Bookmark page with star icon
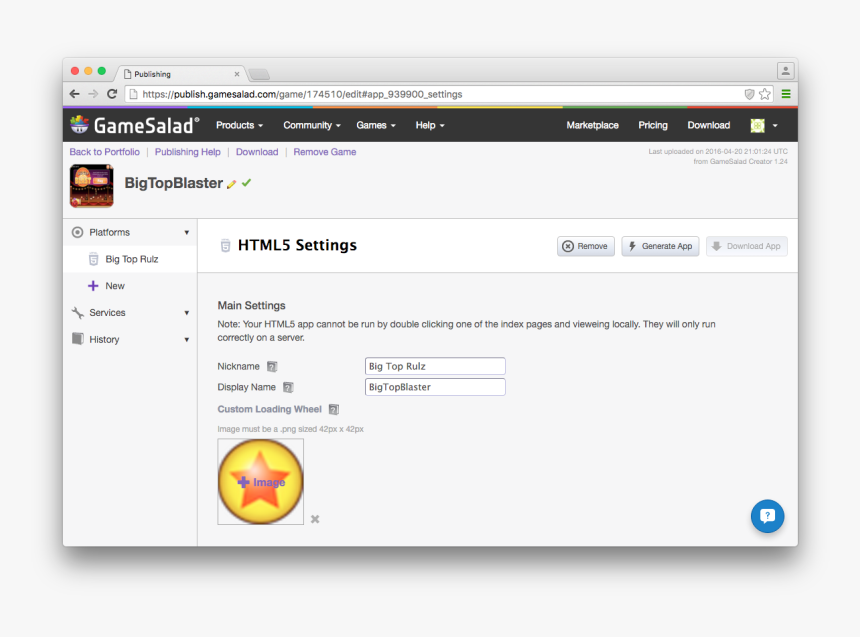Image resolution: width=860 pixels, height=637 pixels. coord(765,94)
